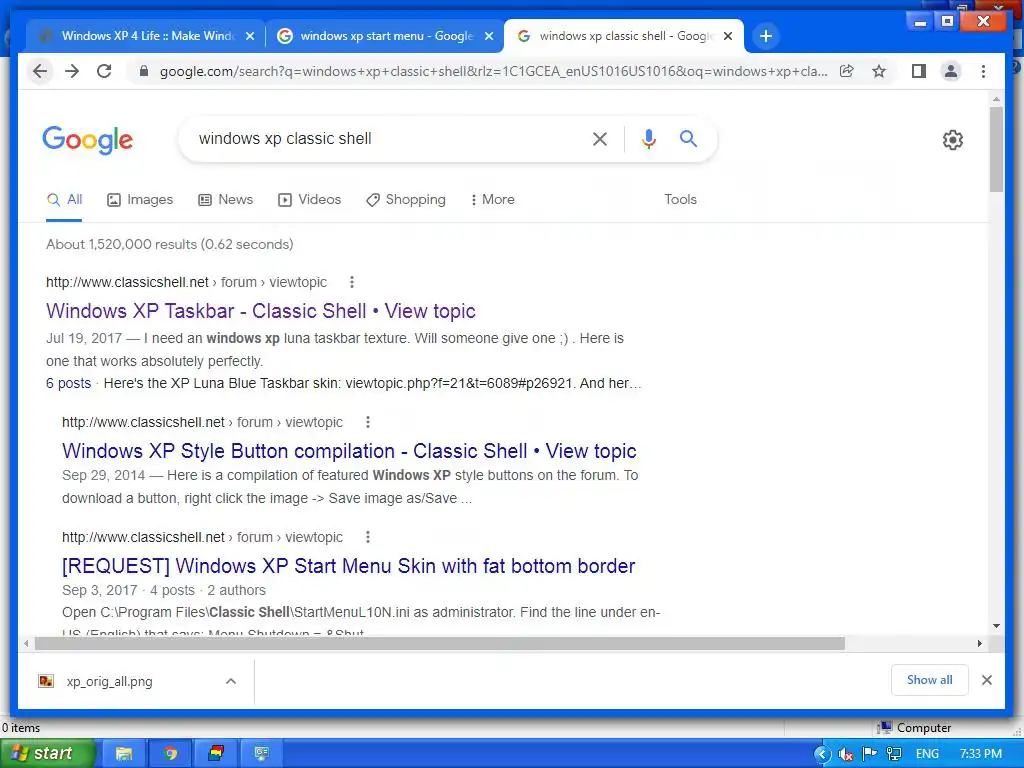Open the Chrome profile menu
This screenshot has height=768, width=1024.
pos(951,71)
